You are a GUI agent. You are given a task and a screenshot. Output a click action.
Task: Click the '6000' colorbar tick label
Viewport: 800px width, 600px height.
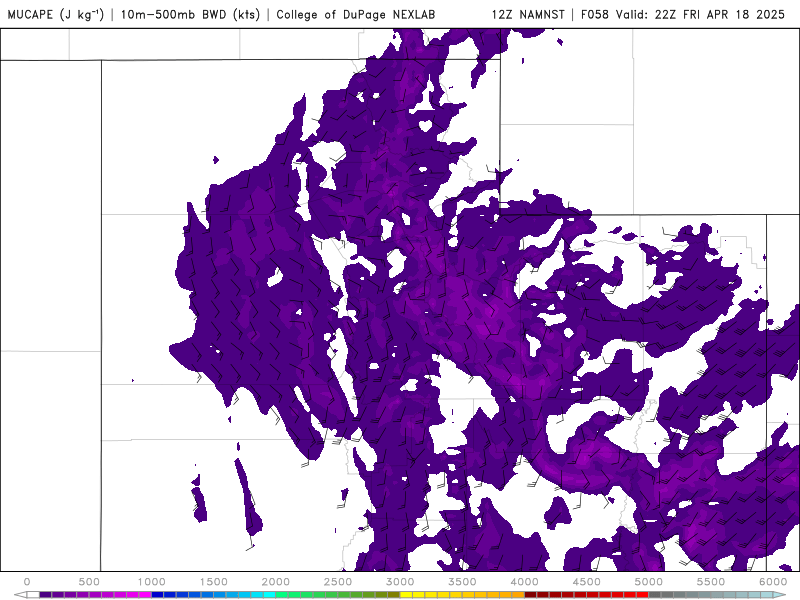pos(773,582)
